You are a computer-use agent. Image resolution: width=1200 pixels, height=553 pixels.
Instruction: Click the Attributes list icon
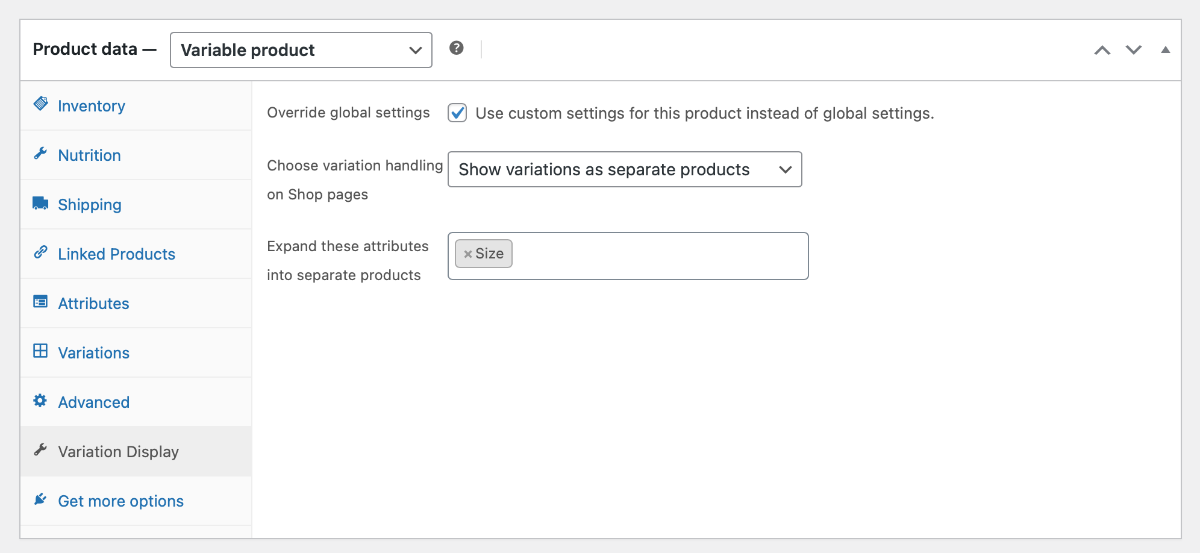point(40,302)
